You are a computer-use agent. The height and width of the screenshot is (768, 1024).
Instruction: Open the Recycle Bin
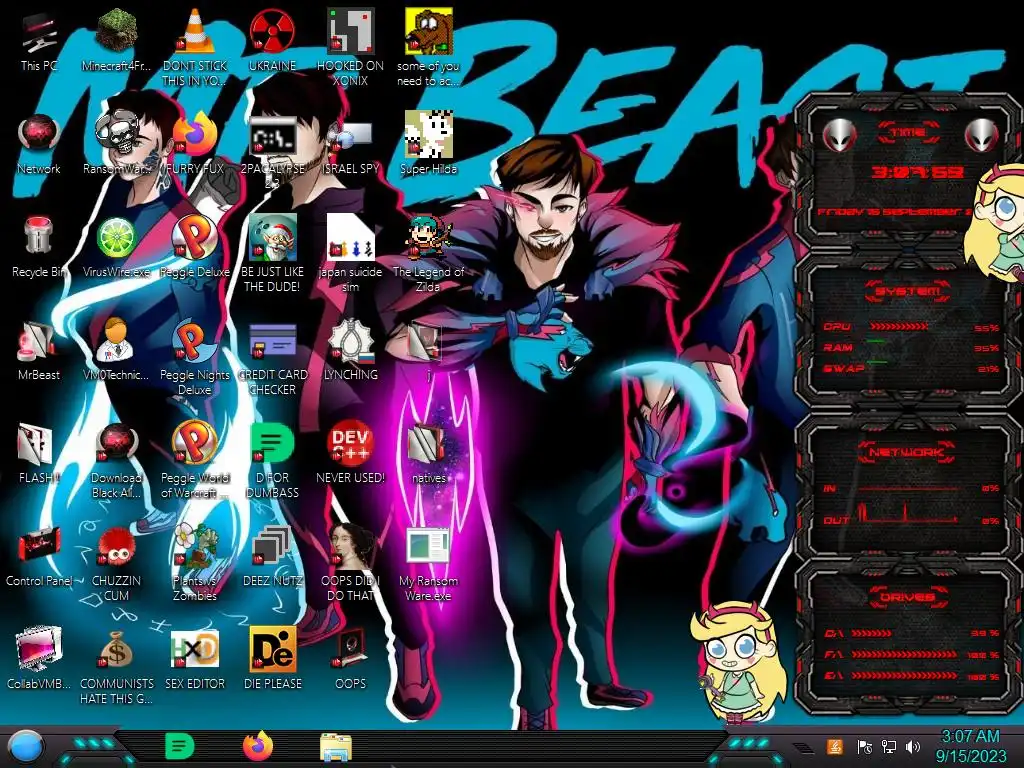[38, 237]
